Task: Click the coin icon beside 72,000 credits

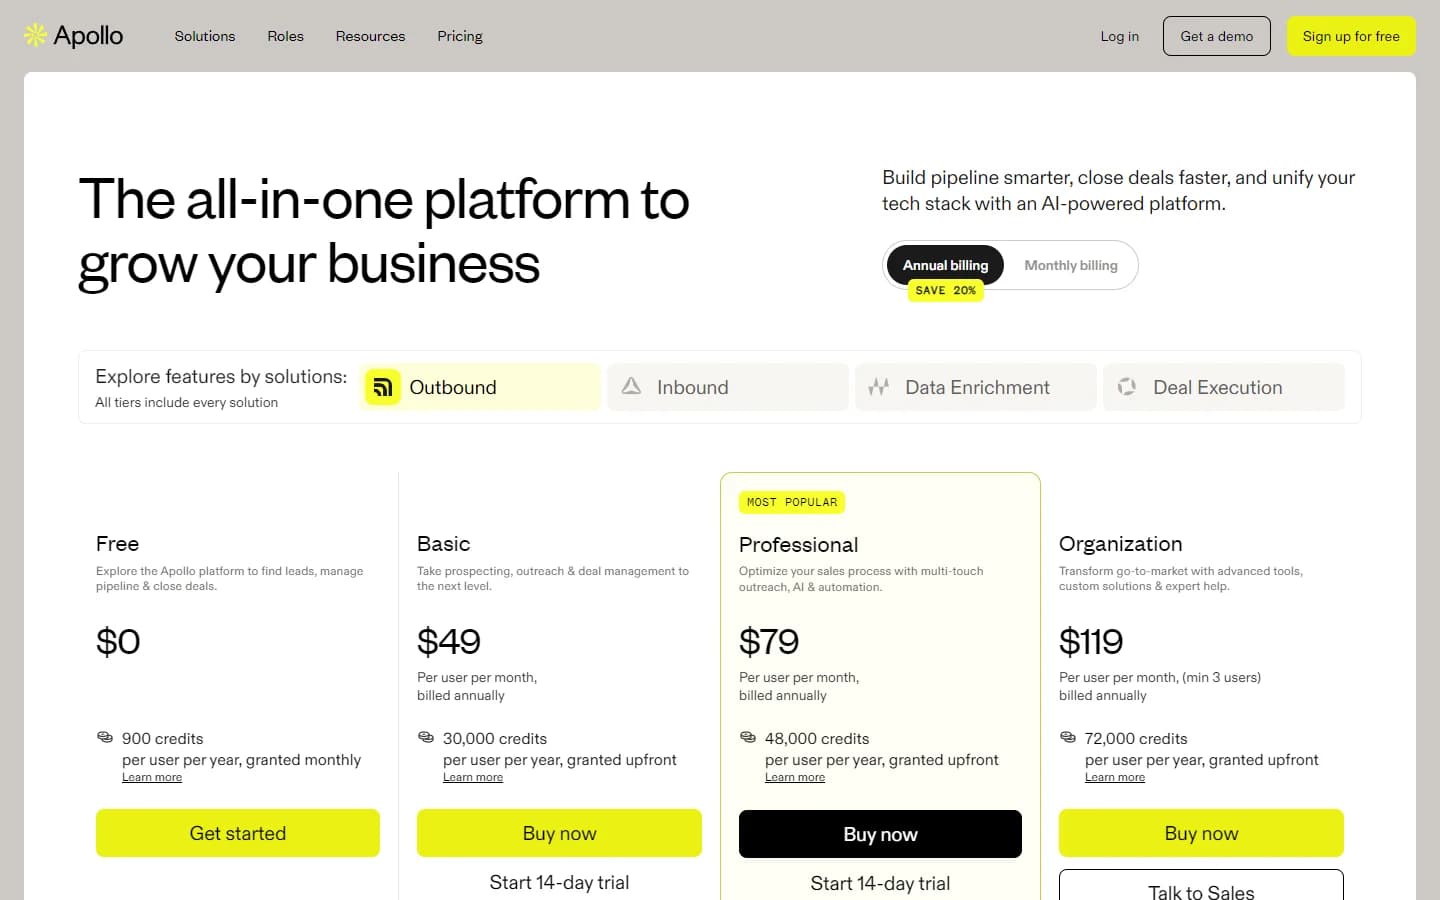Action: [1068, 737]
